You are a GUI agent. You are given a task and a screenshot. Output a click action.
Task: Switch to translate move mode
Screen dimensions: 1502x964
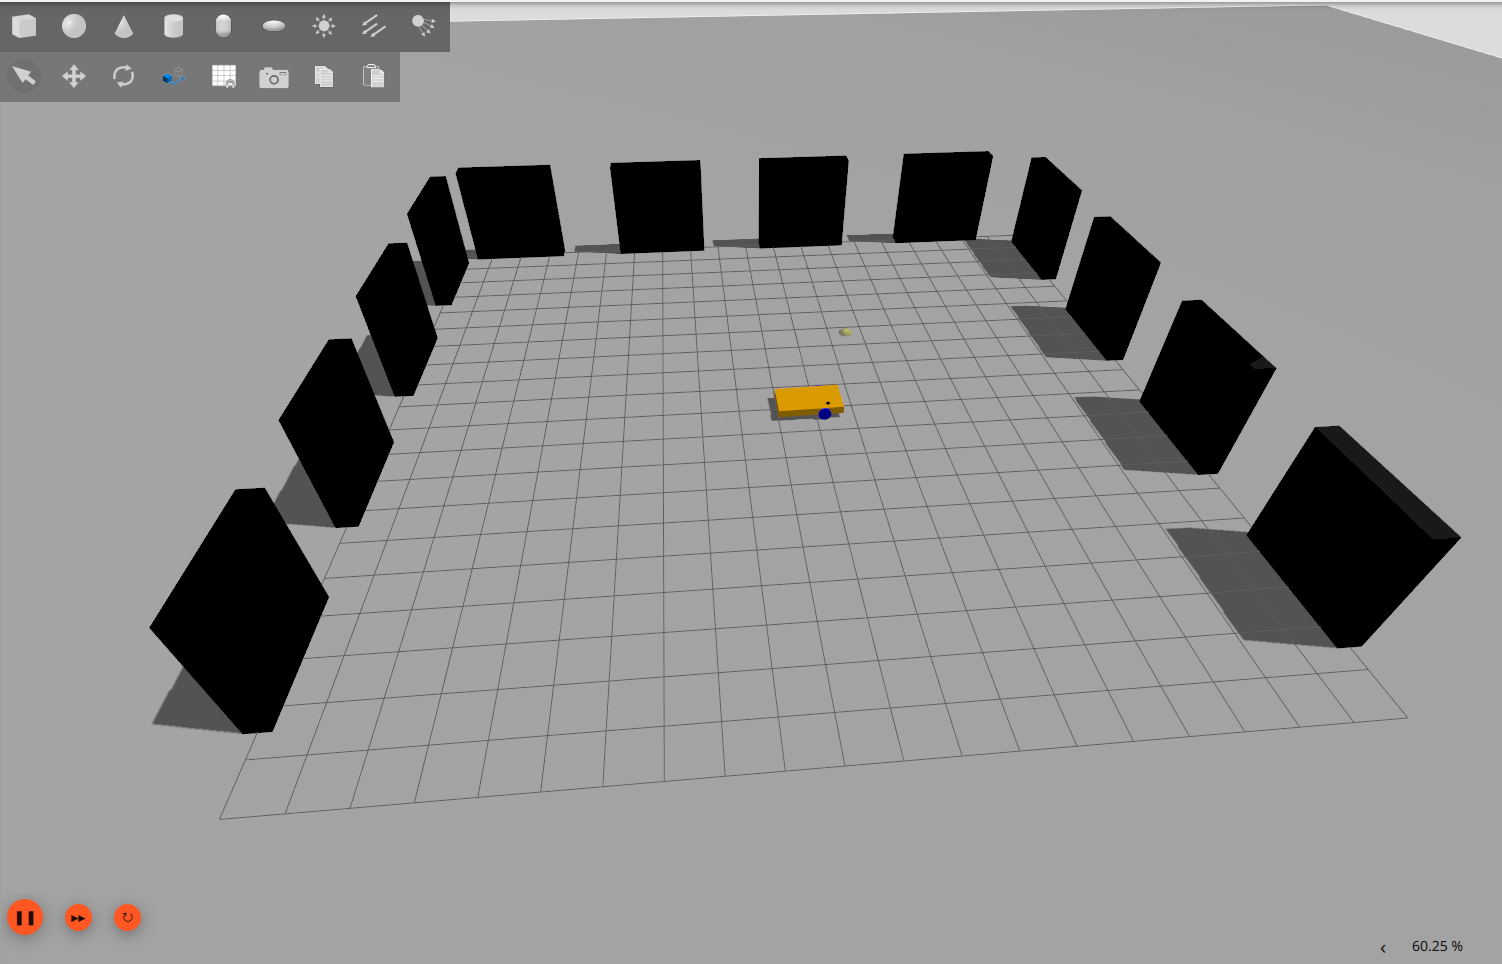pyautogui.click(x=74, y=76)
